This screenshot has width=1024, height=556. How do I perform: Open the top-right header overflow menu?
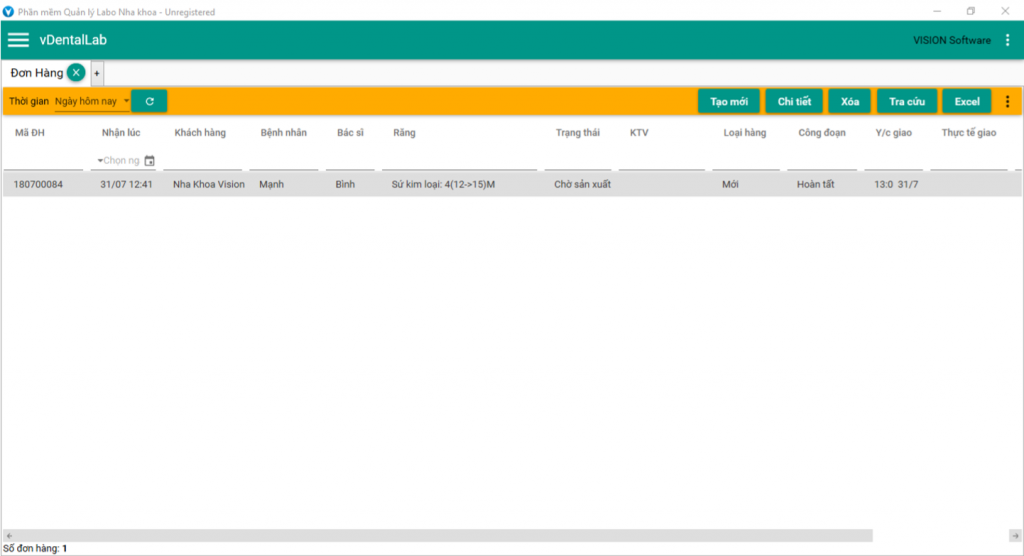click(x=1008, y=40)
